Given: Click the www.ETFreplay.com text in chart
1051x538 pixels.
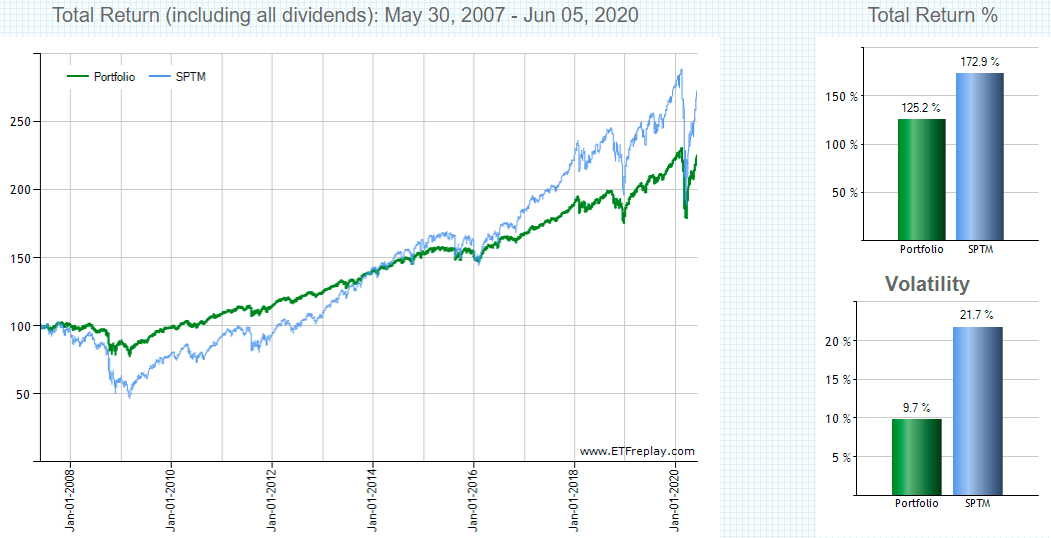Looking at the screenshot, I should point(637,452).
